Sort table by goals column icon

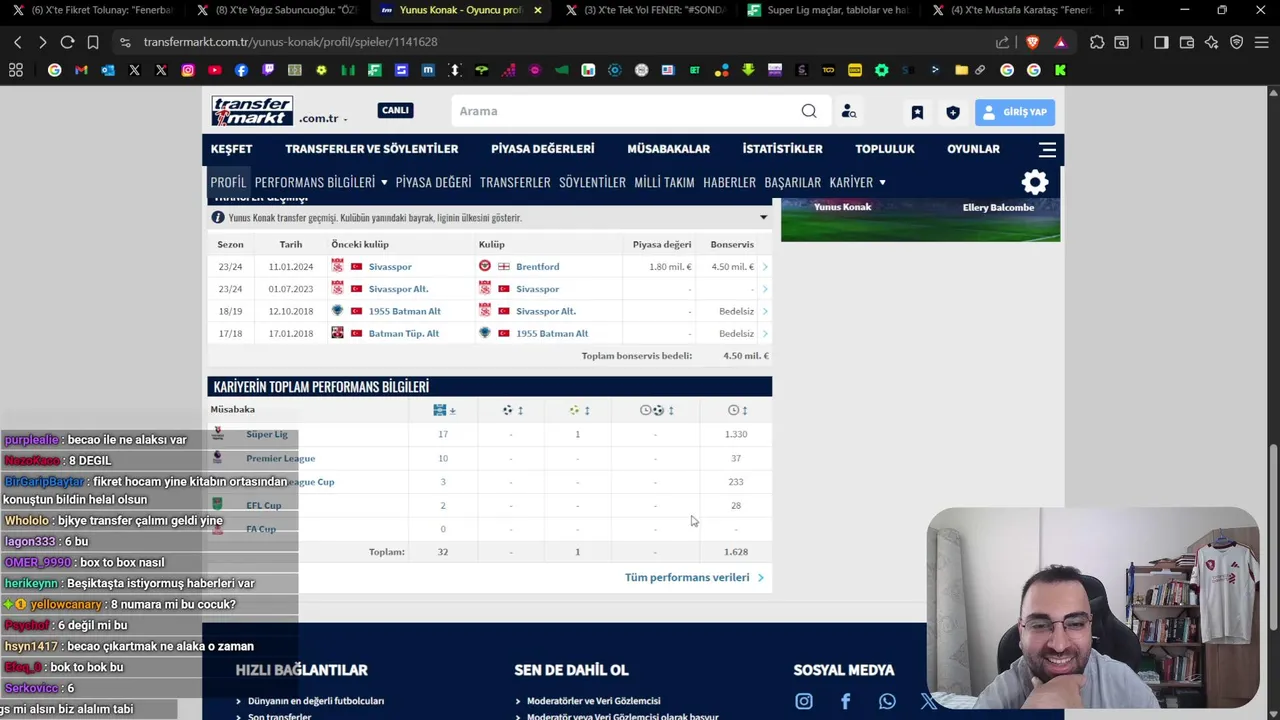click(512, 410)
